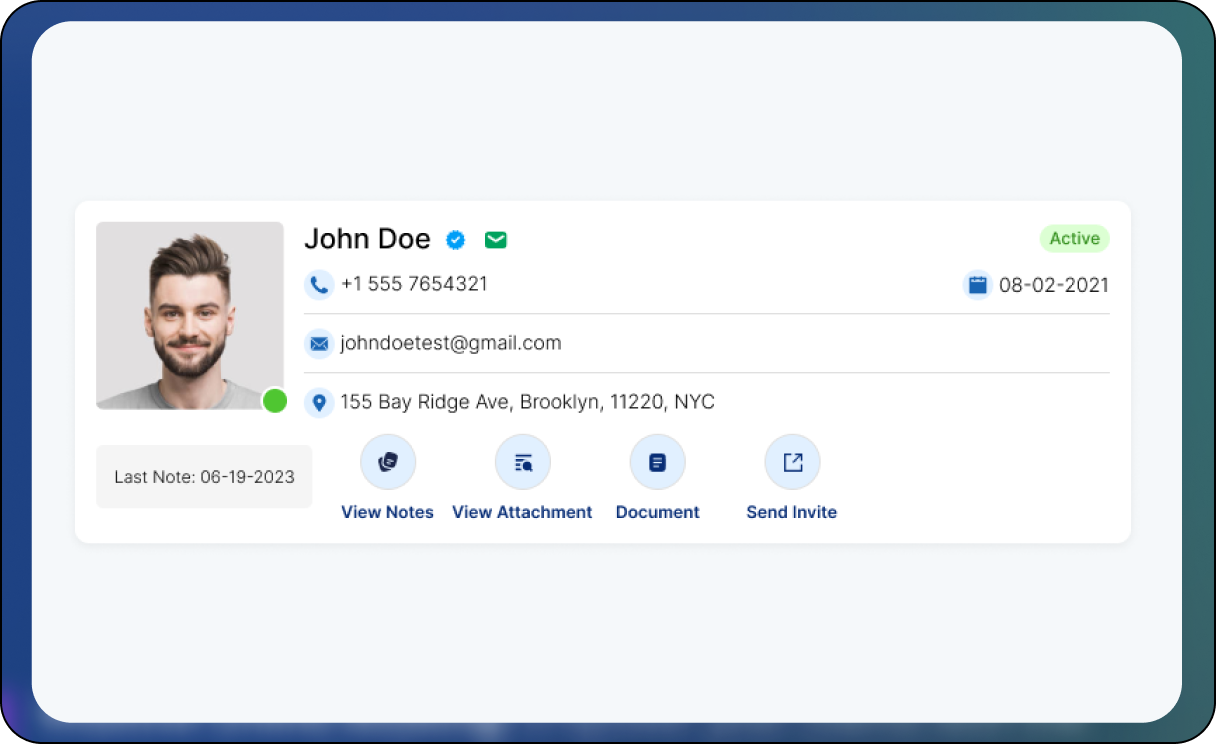Click the 08-02-2021 date text
The height and width of the screenshot is (744, 1216).
tap(1054, 285)
